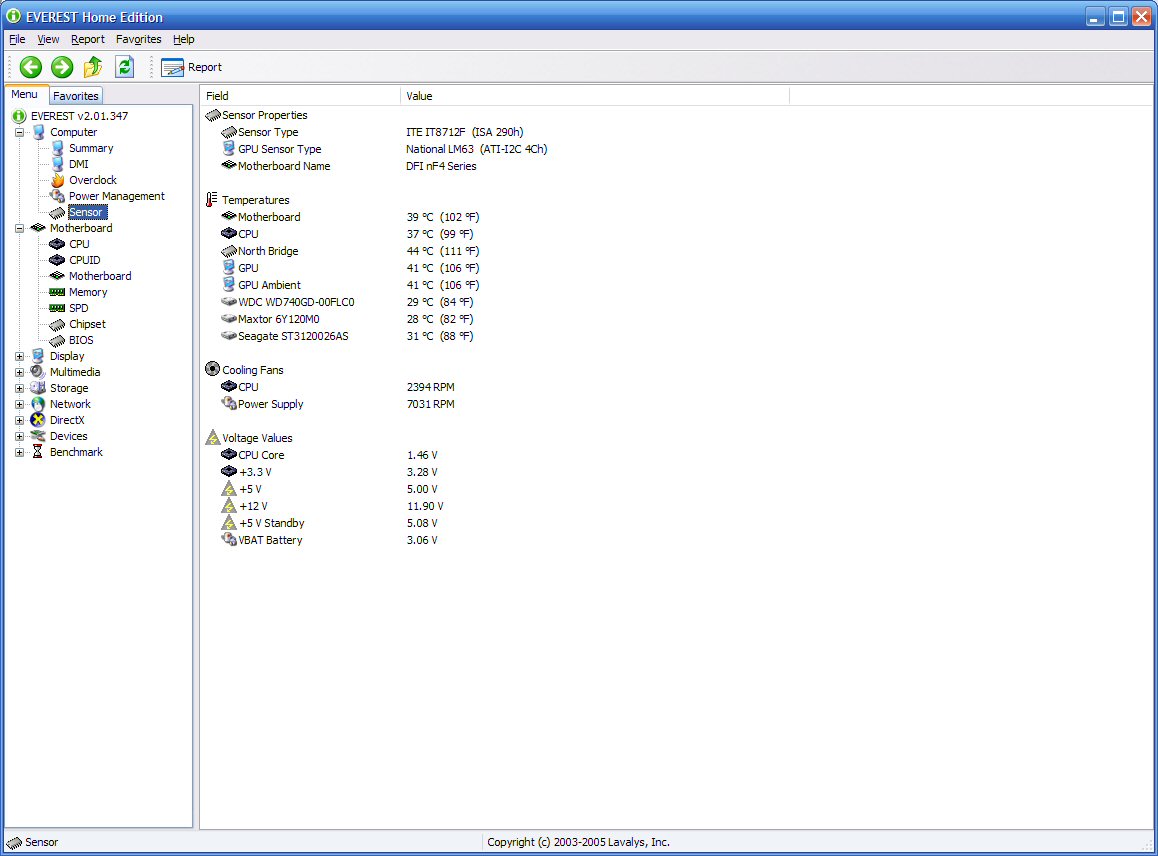The width and height of the screenshot is (1158, 856).
Task: Click the Cooling Fans fan icon
Action: (x=213, y=369)
